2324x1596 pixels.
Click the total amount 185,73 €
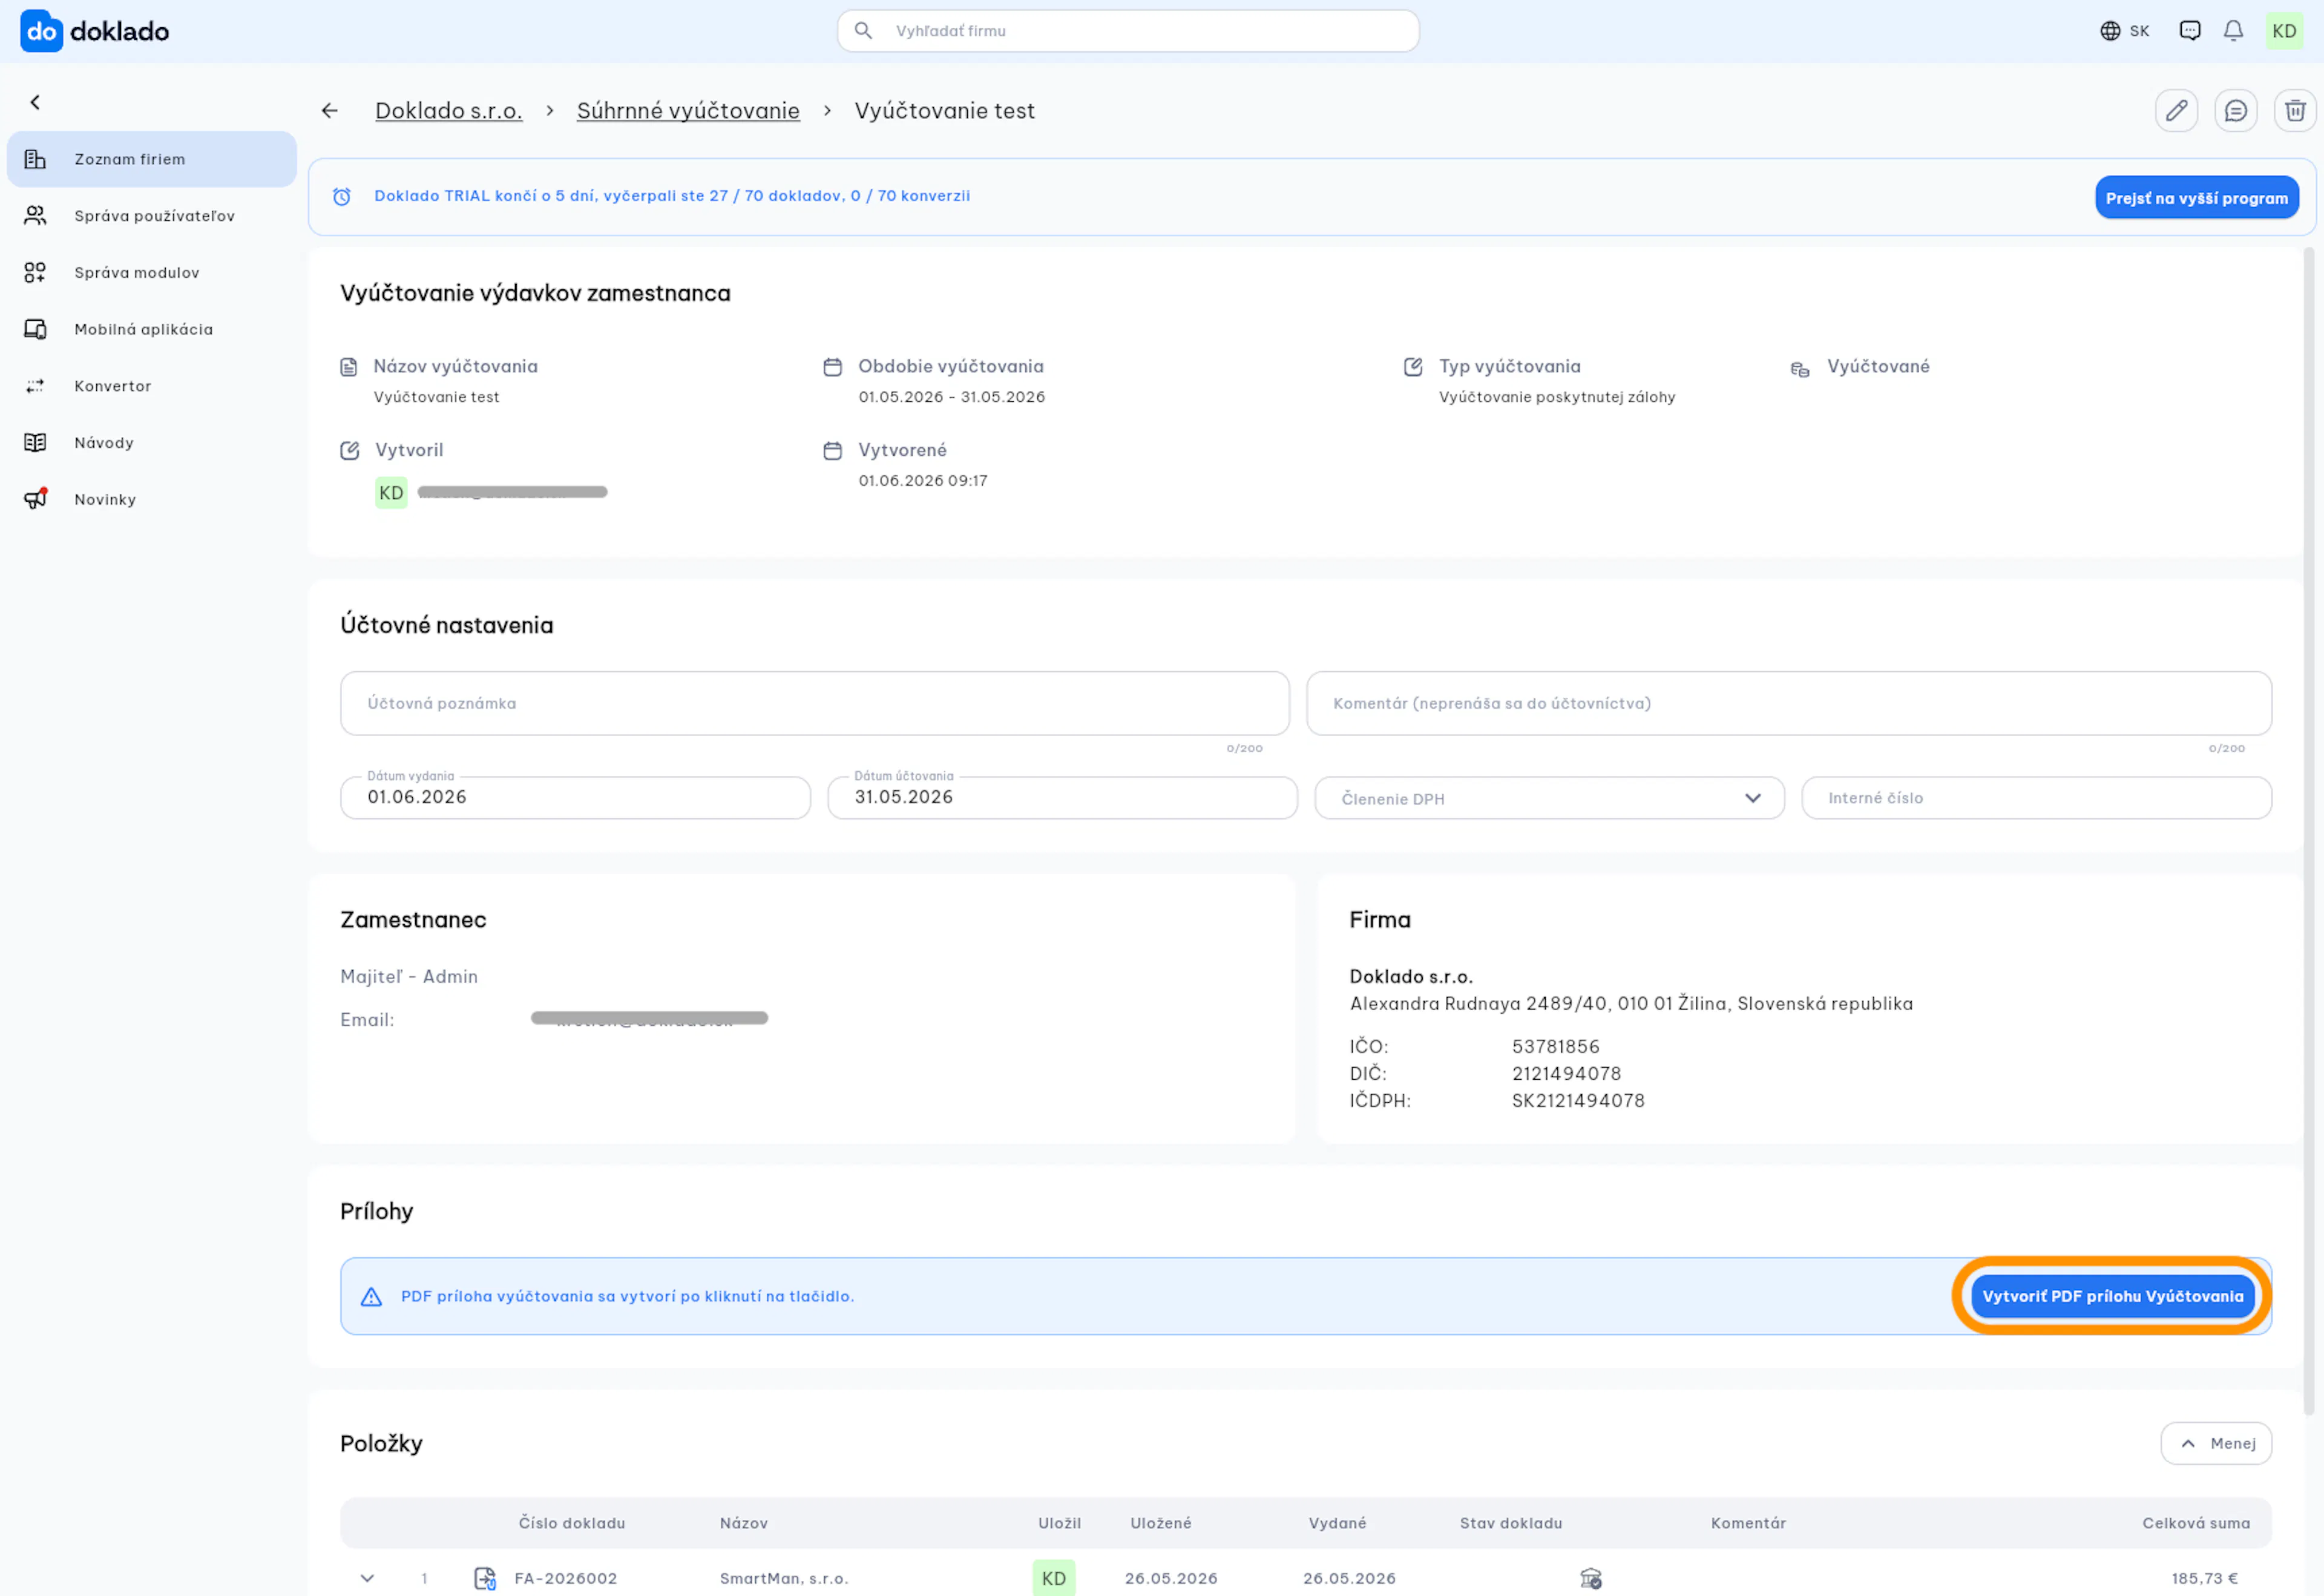click(2205, 1579)
